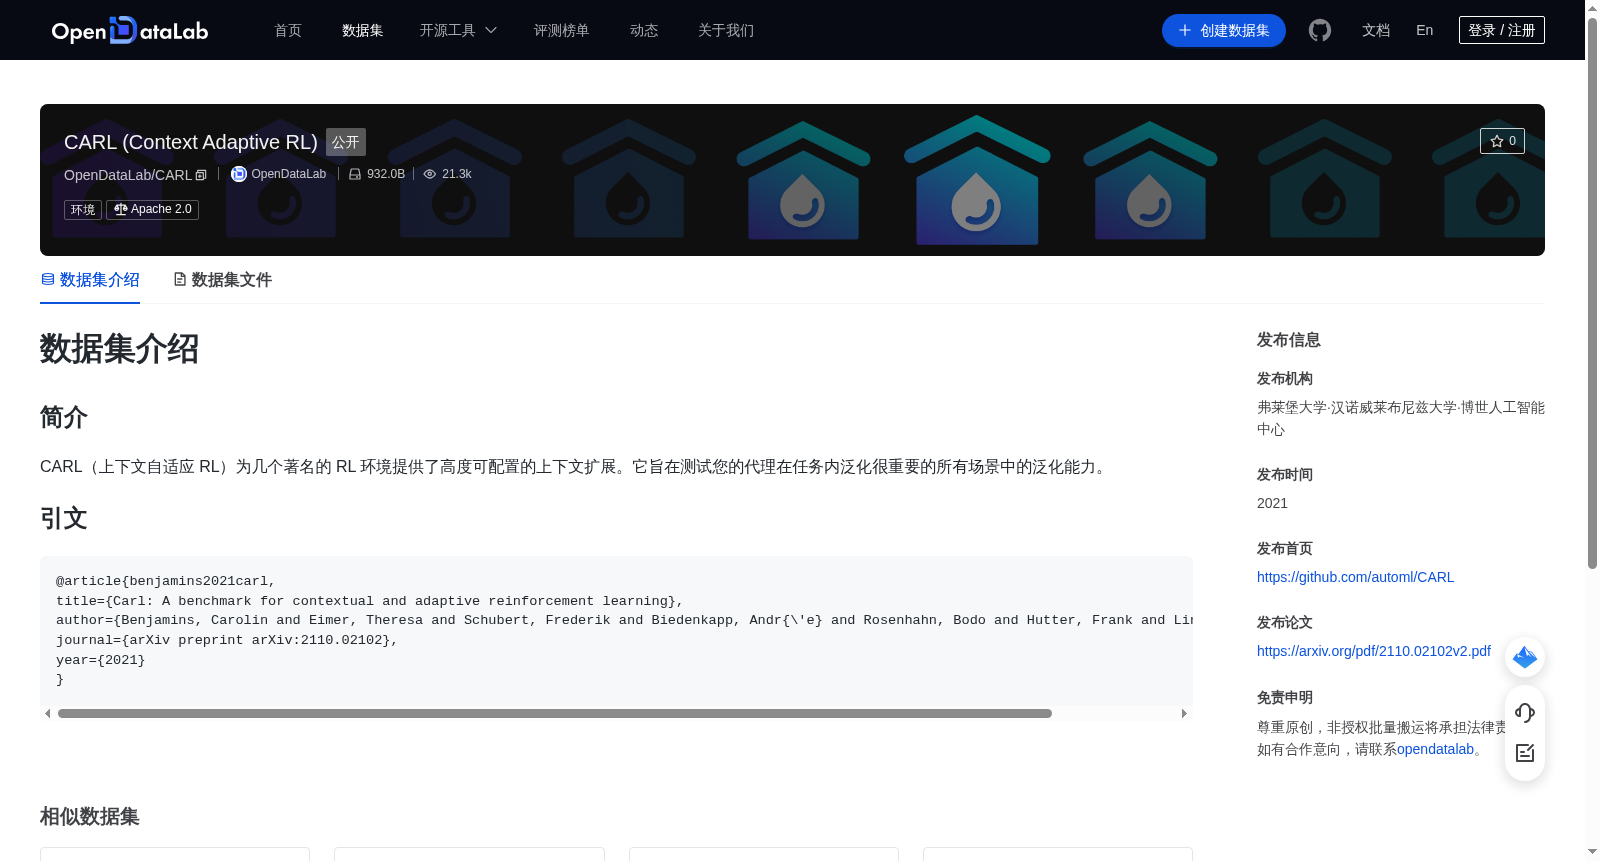Click the CARL (Context Adaptive RL) title
The height and width of the screenshot is (861, 1600).
pyautogui.click(x=191, y=142)
